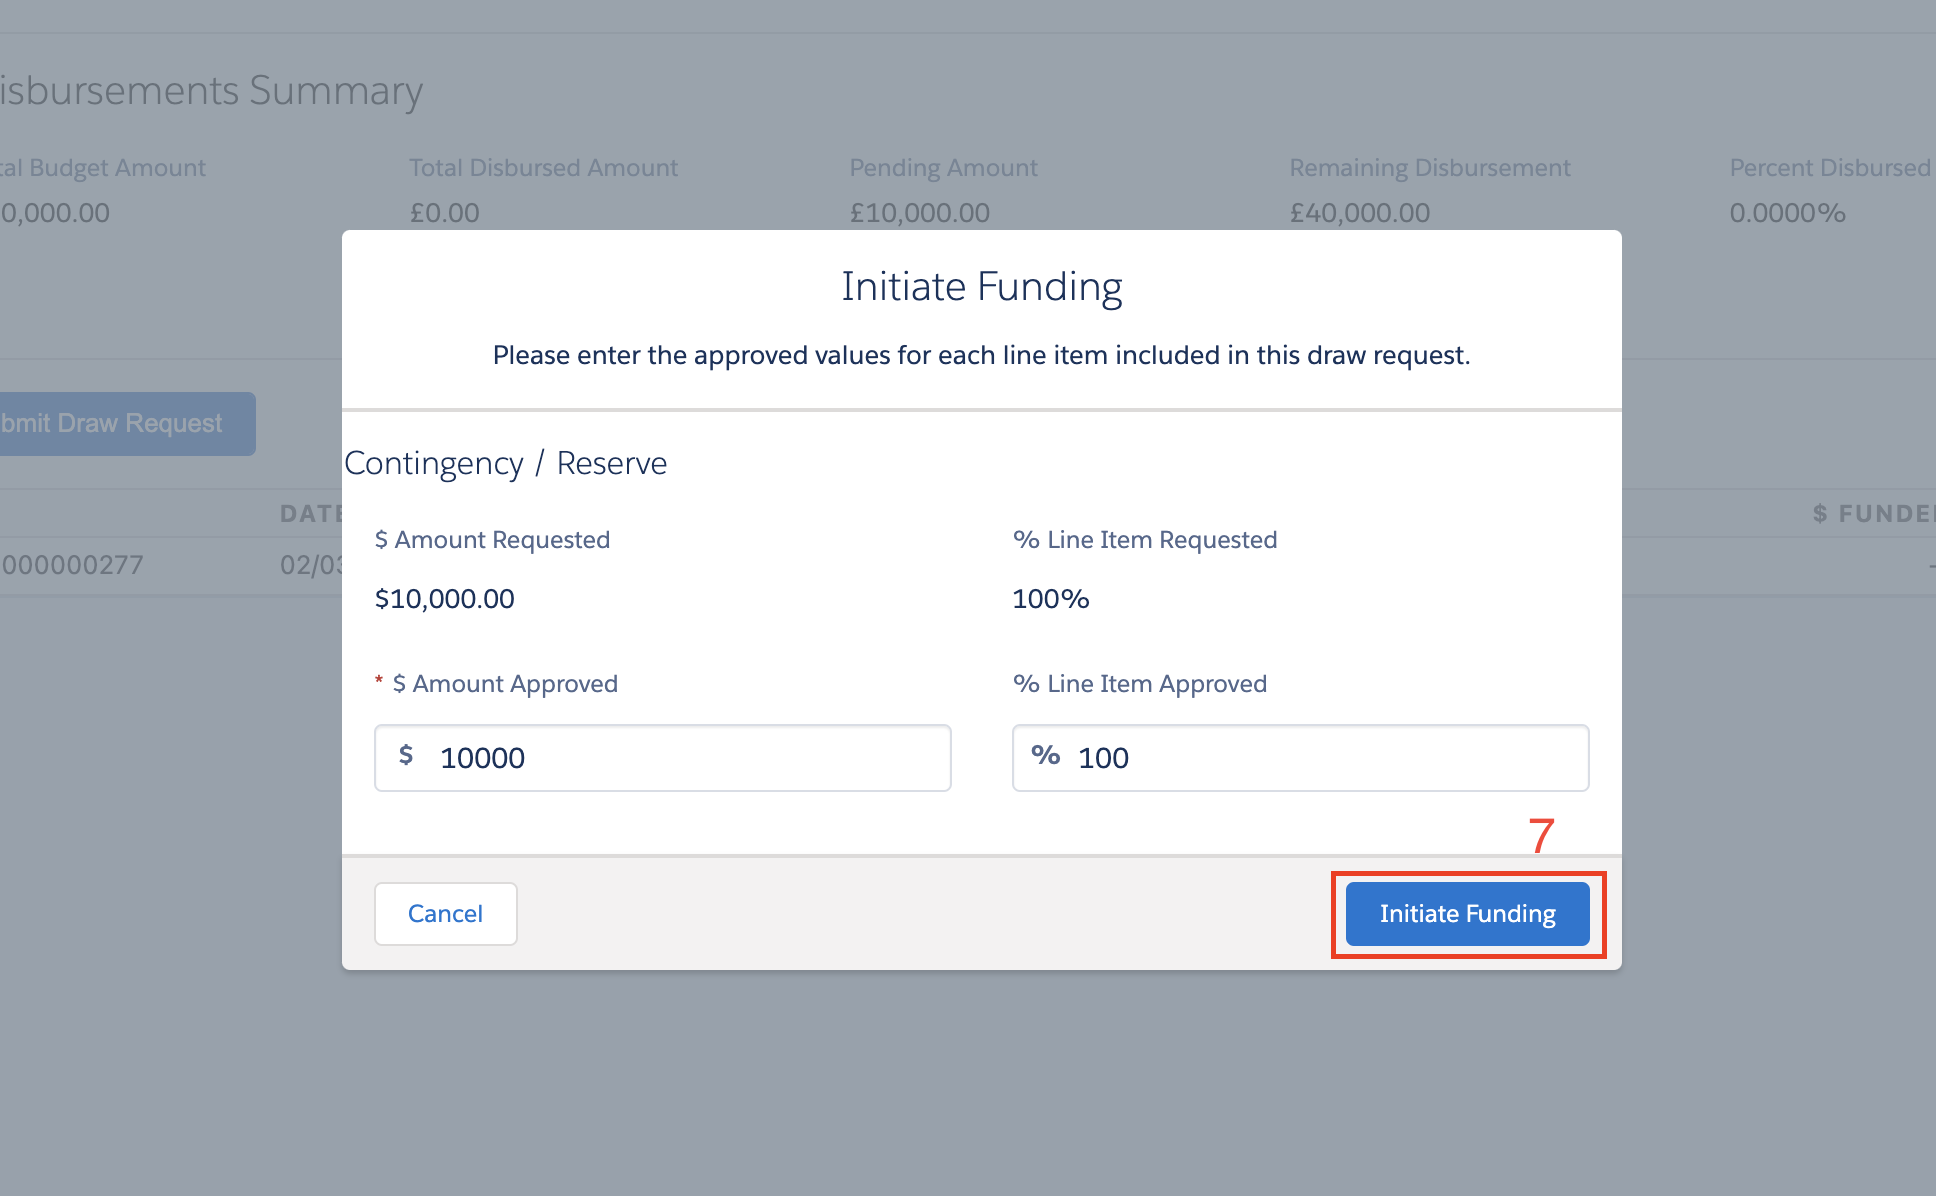The height and width of the screenshot is (1196, 1936).
Task: Click the draw request instruction text
Action: coord(980,355)
